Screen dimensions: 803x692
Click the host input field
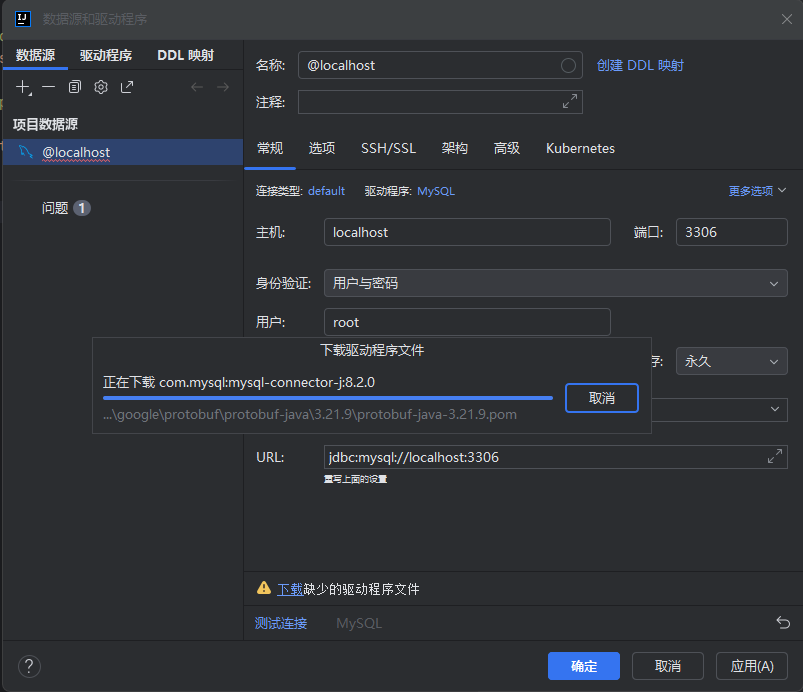[467, 232]
